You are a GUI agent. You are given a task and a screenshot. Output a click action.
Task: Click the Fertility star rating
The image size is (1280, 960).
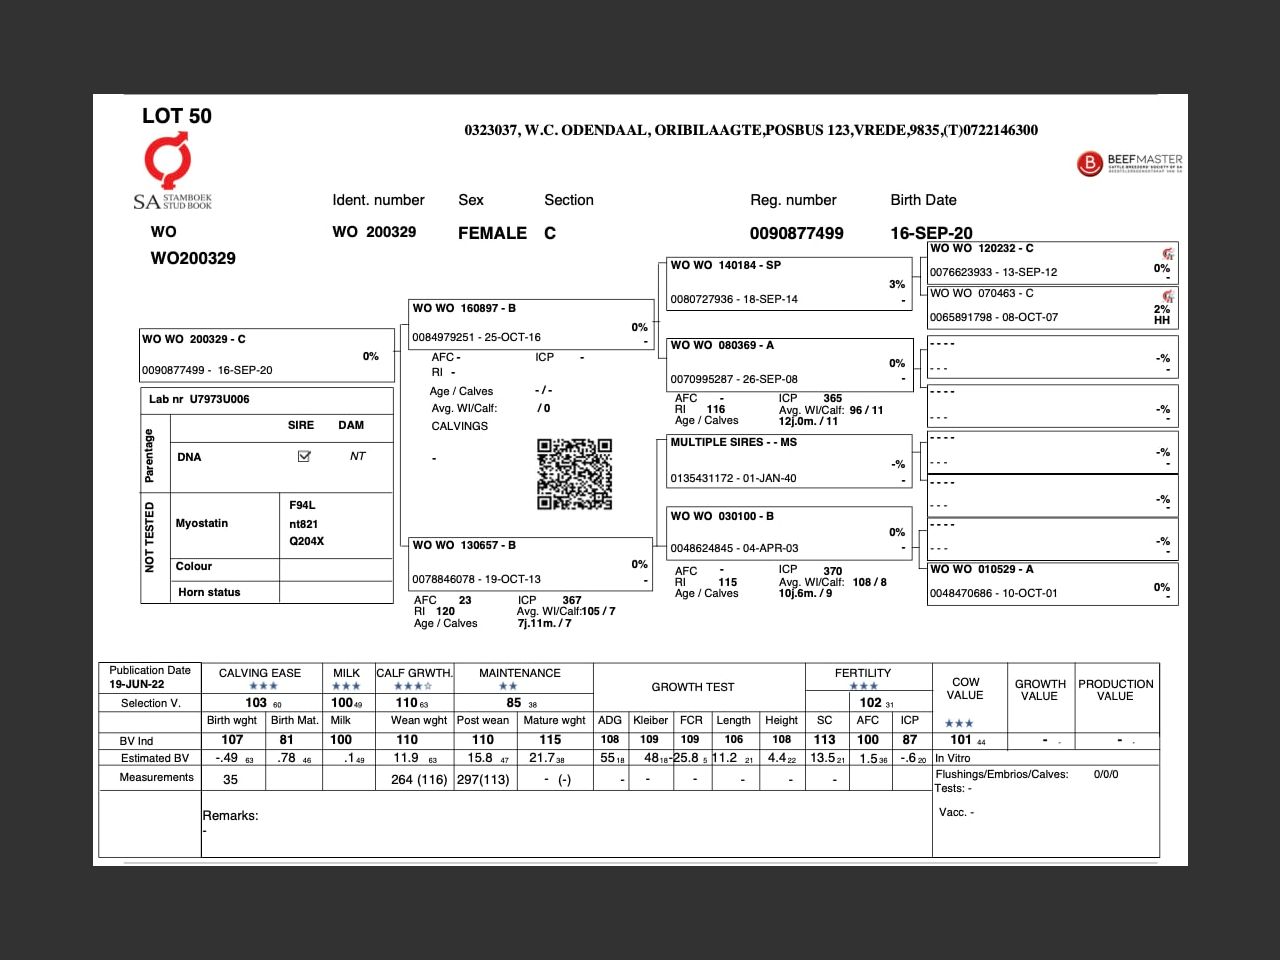click(863, 686)
